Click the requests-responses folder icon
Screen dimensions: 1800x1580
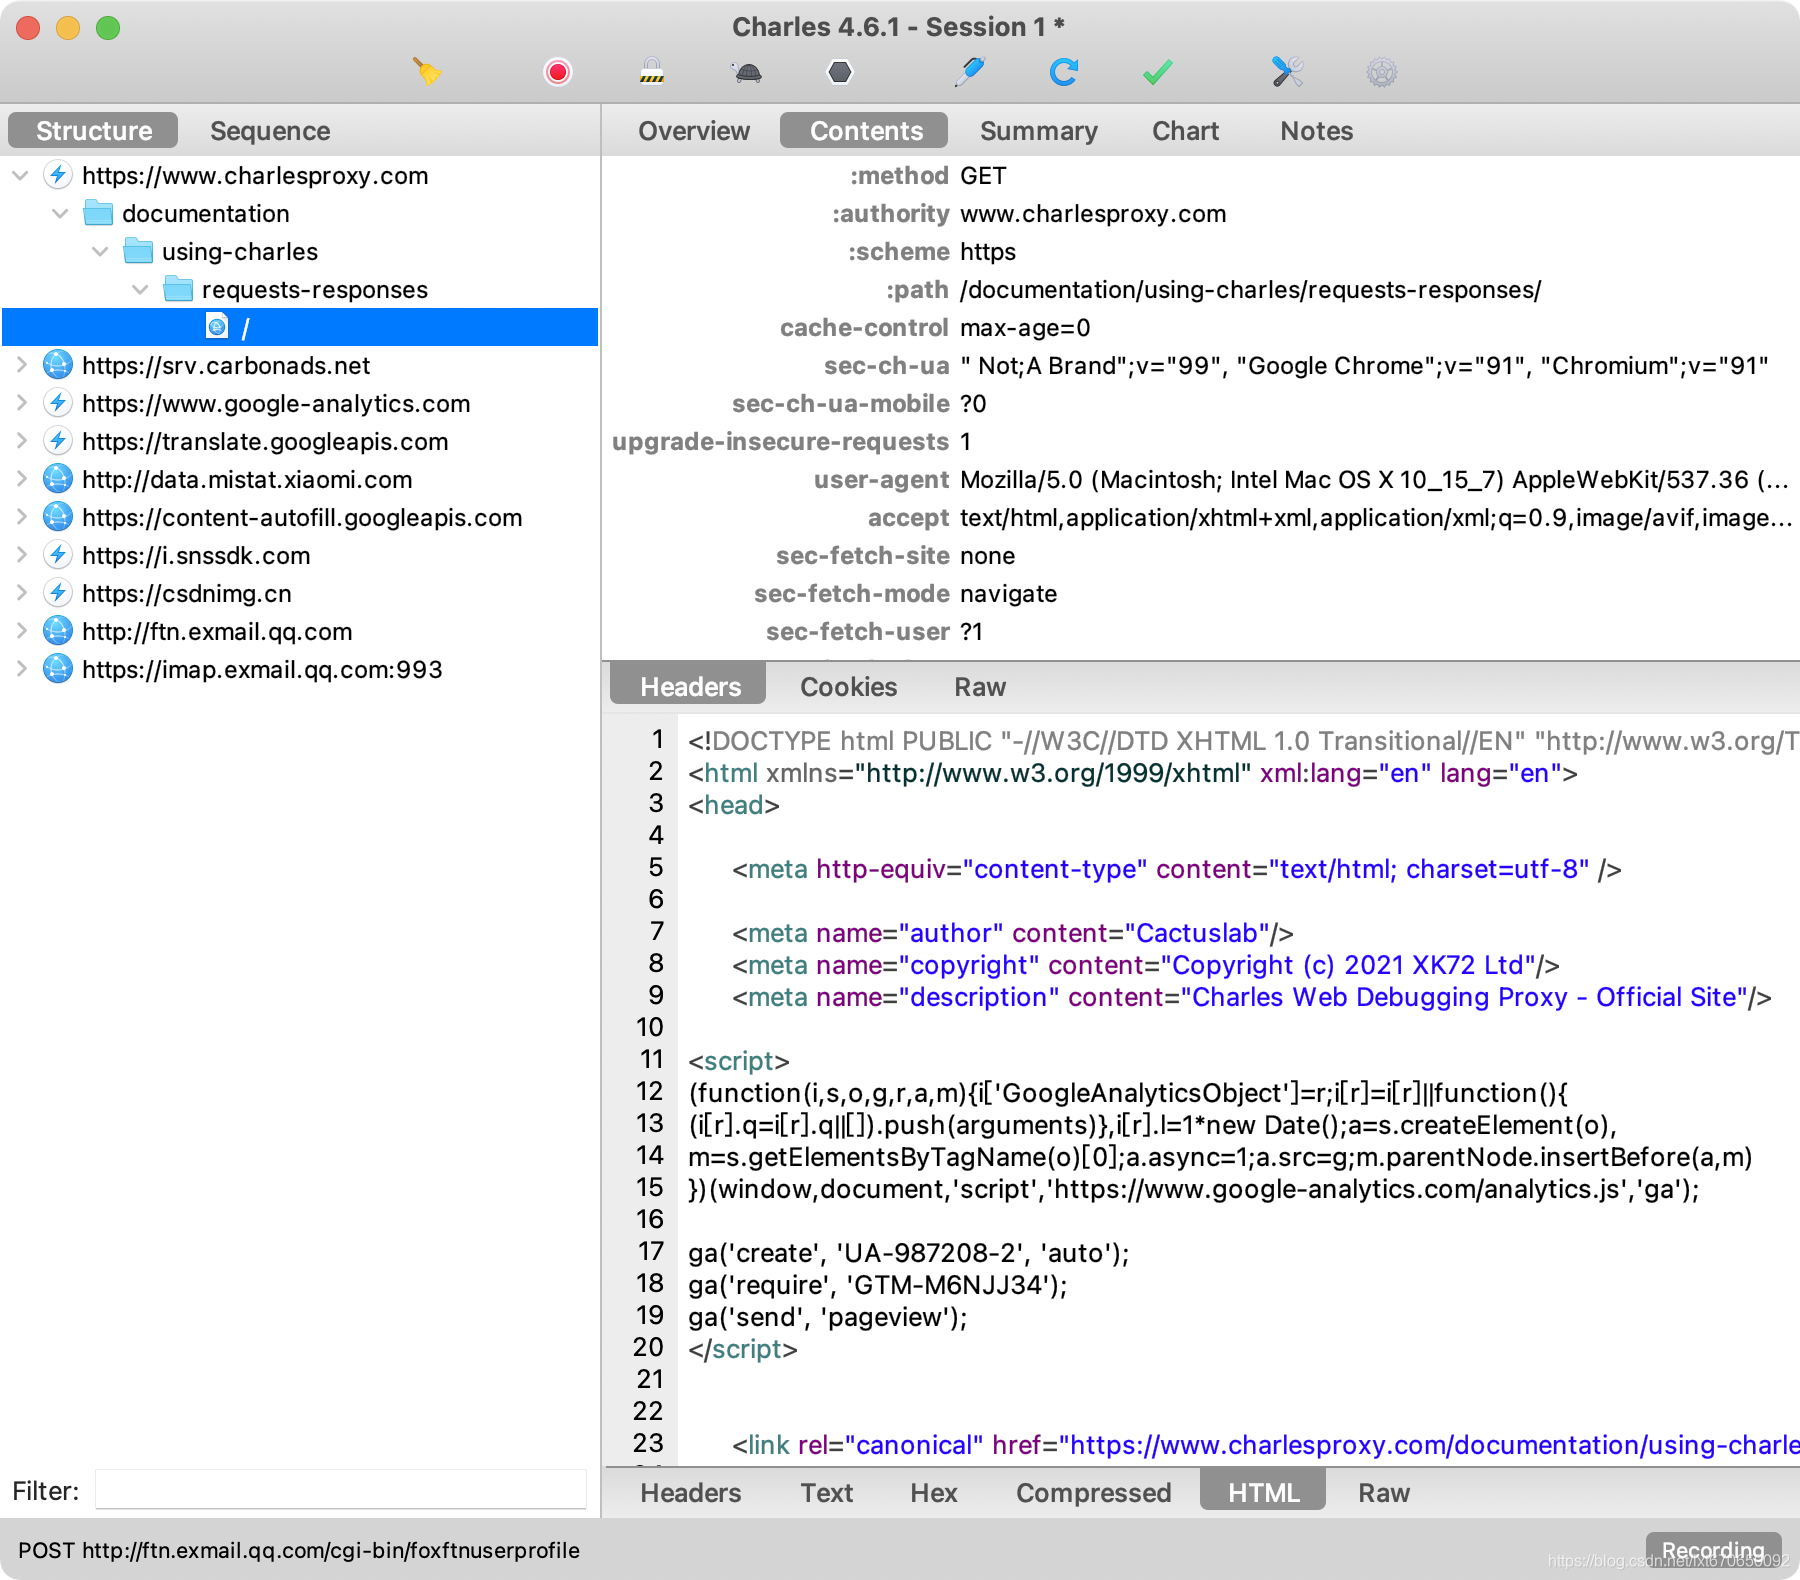click(178, 289)
